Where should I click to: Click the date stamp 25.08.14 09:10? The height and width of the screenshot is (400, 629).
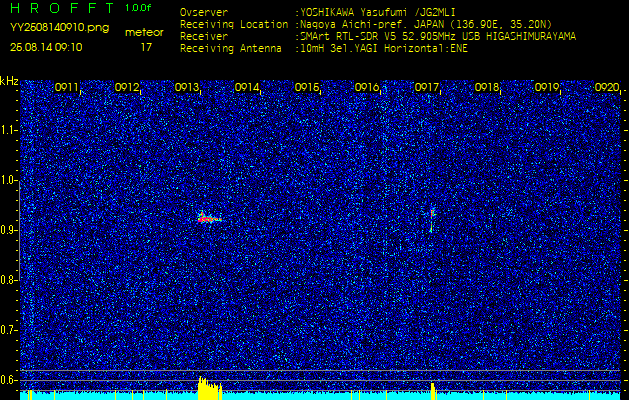click(46, 47)
